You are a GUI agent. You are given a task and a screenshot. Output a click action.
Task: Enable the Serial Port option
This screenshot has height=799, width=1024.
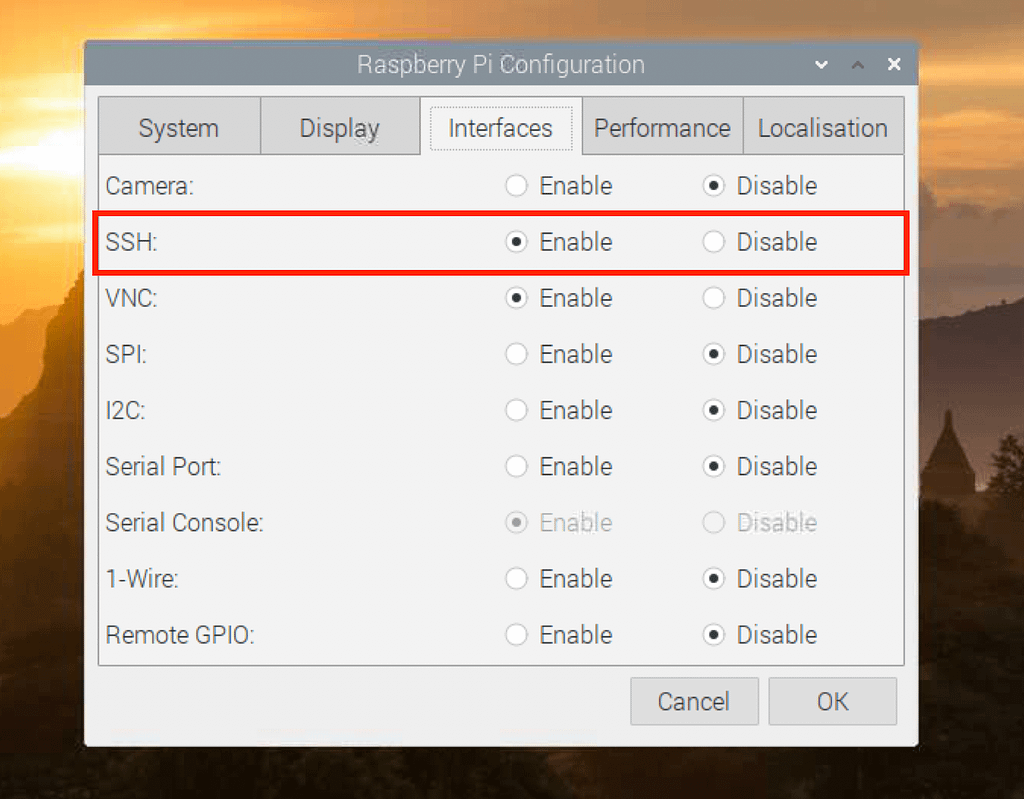pyautogui.click(x=516, y=466)
